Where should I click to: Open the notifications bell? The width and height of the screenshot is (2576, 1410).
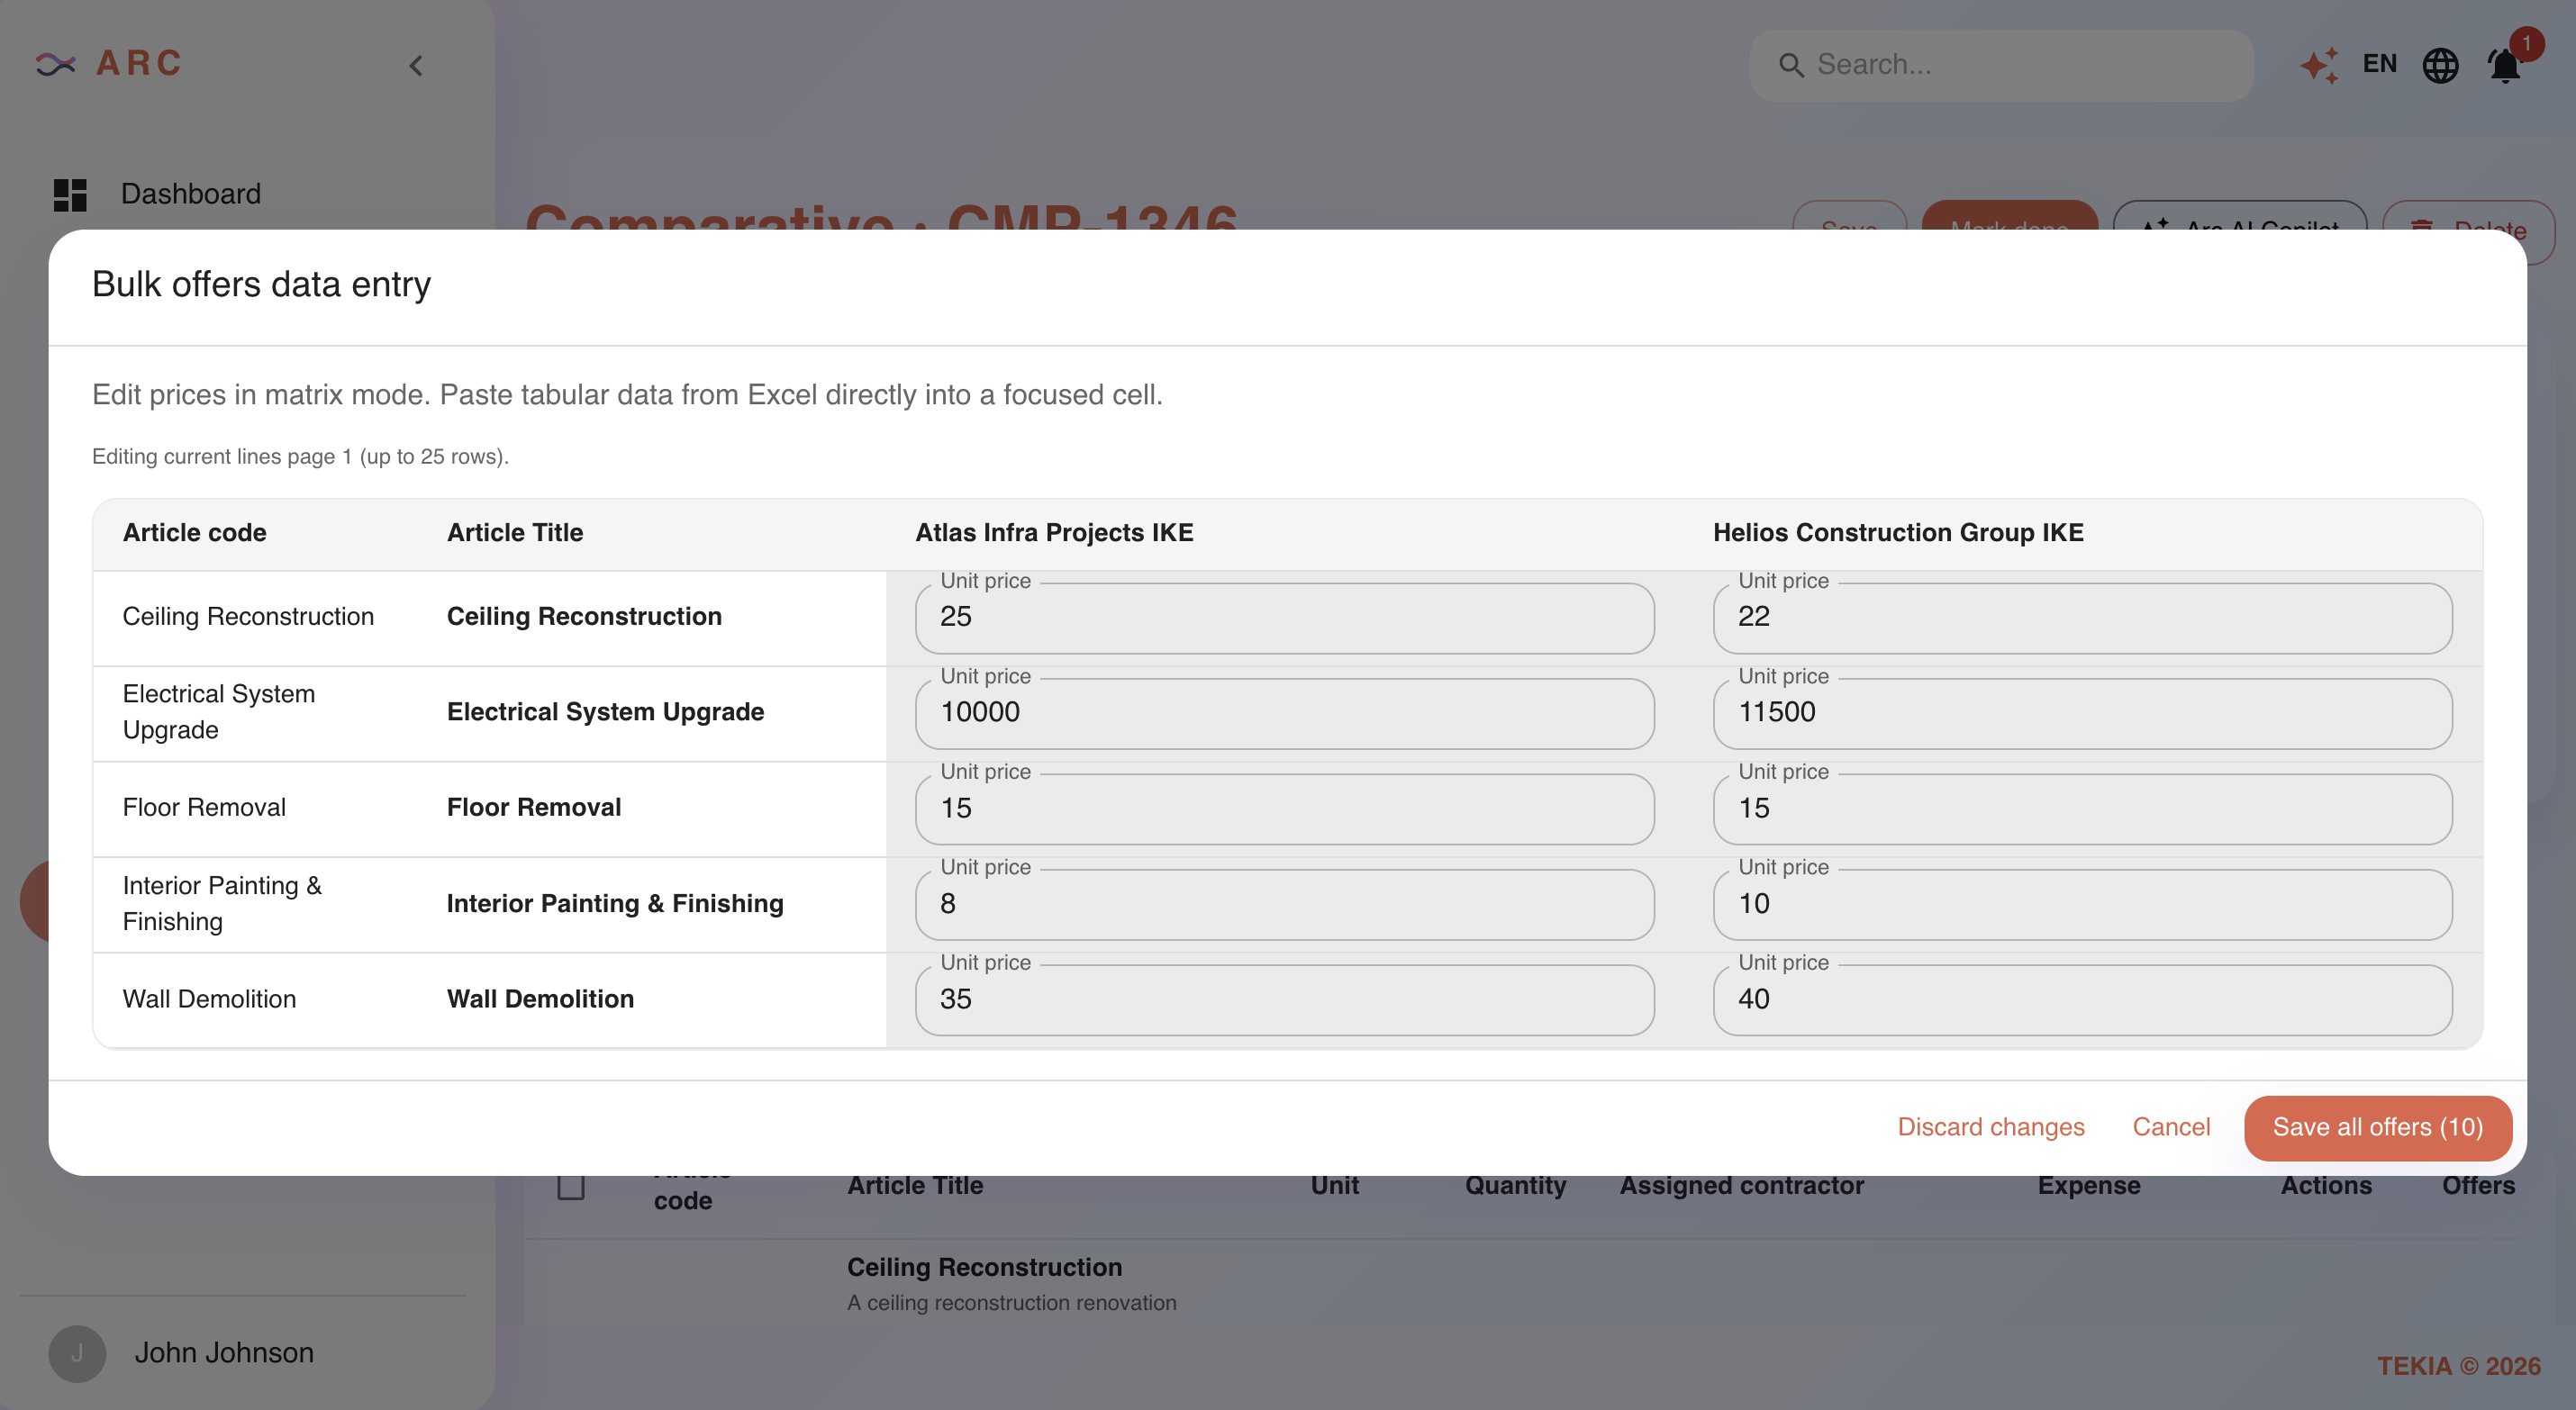tap(2504, 66)
